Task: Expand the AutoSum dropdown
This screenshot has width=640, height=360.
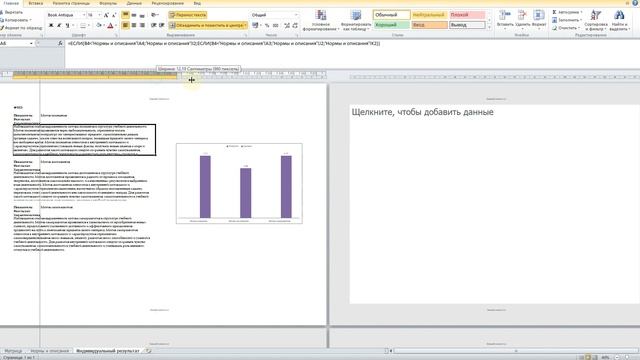Action: [x=581, y=12]
